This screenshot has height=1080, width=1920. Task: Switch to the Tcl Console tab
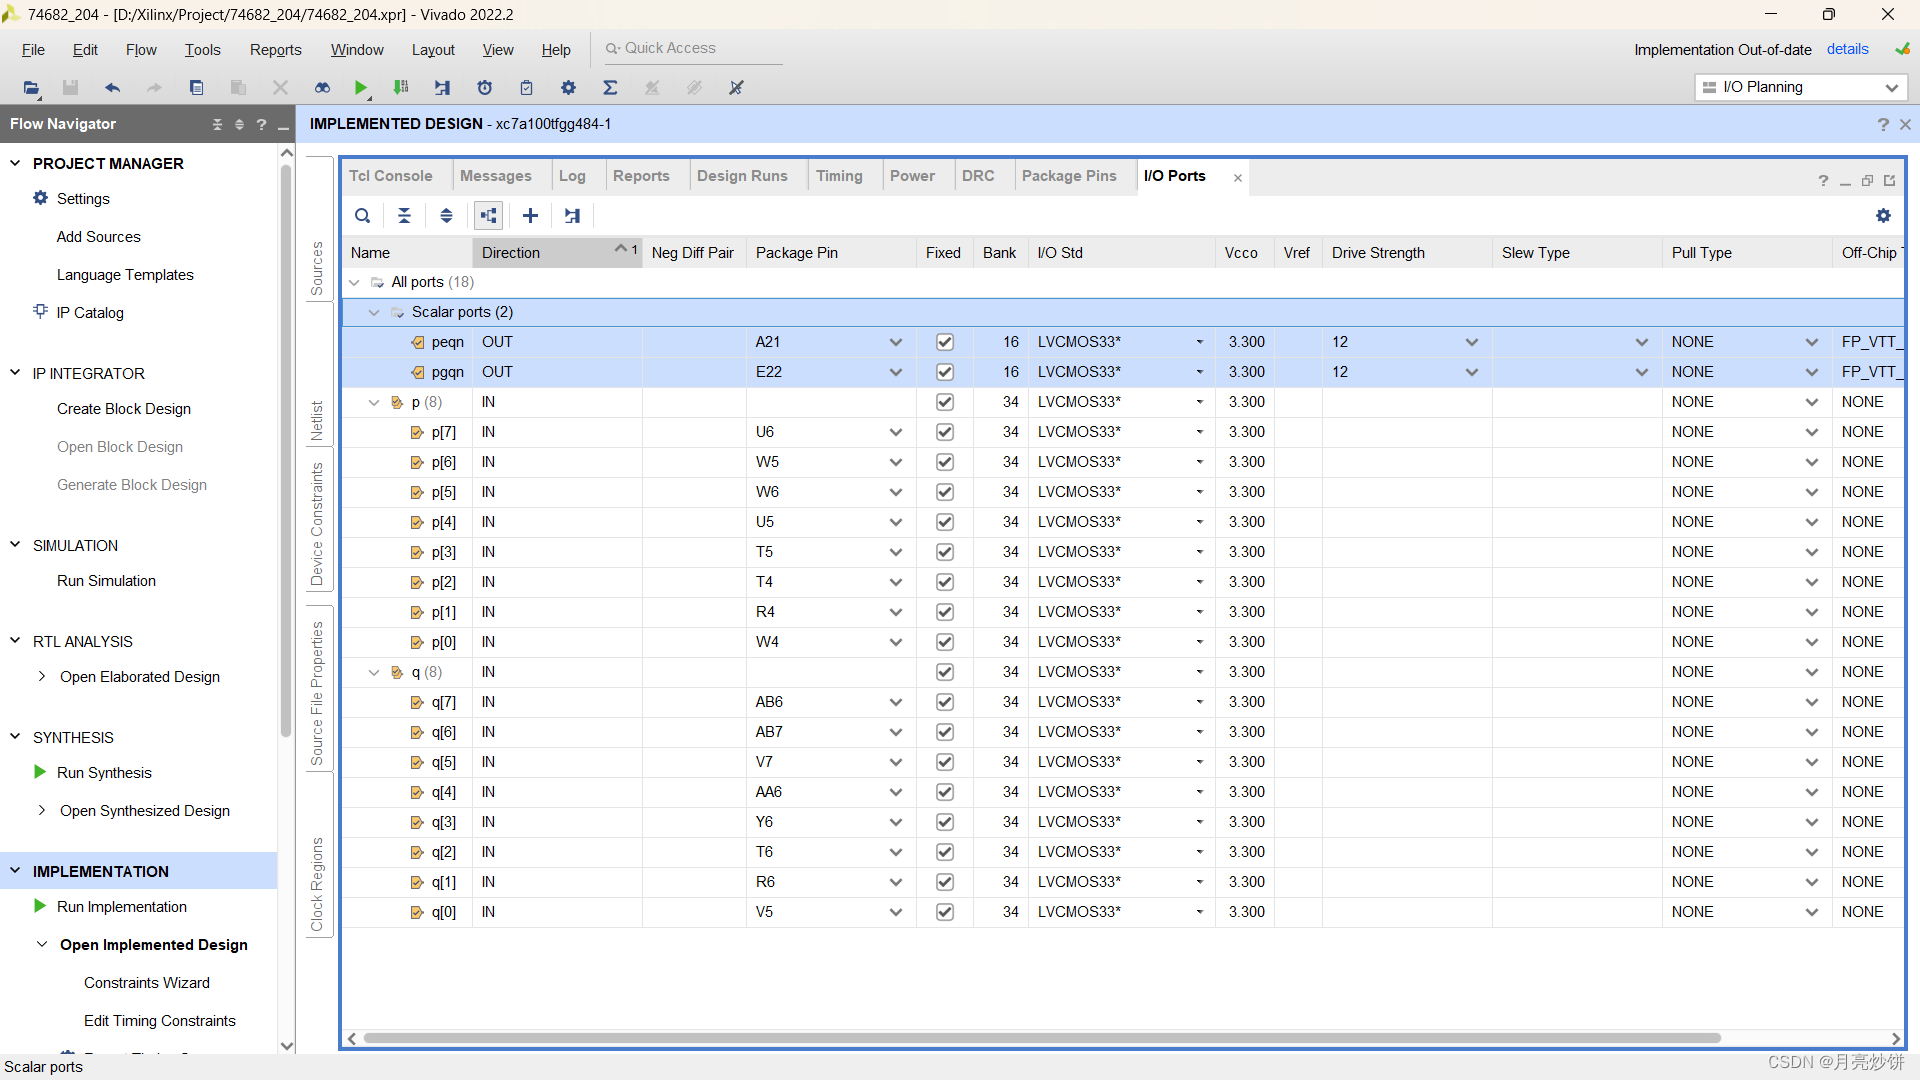pyautogui.click(x=391, y=176)
